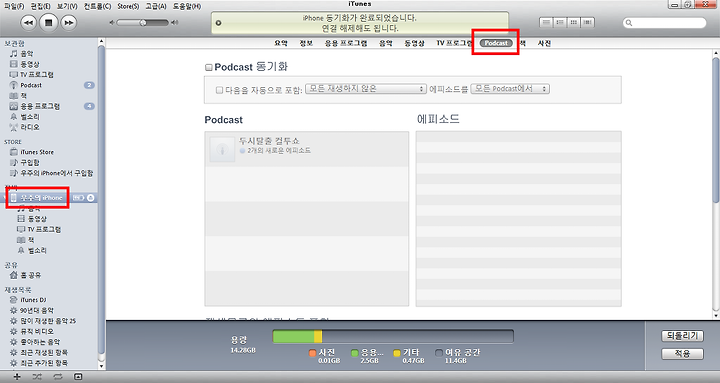Screen dimensions: 720x383
Task: Open the 정보 device tab
Action: 306,43
